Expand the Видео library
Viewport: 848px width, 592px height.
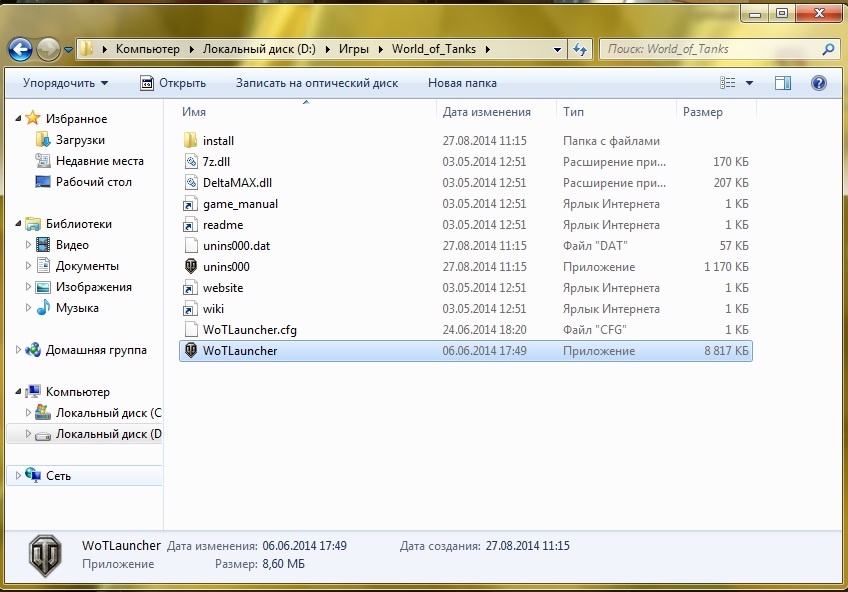pyautogui.click(x=29, y=245)
